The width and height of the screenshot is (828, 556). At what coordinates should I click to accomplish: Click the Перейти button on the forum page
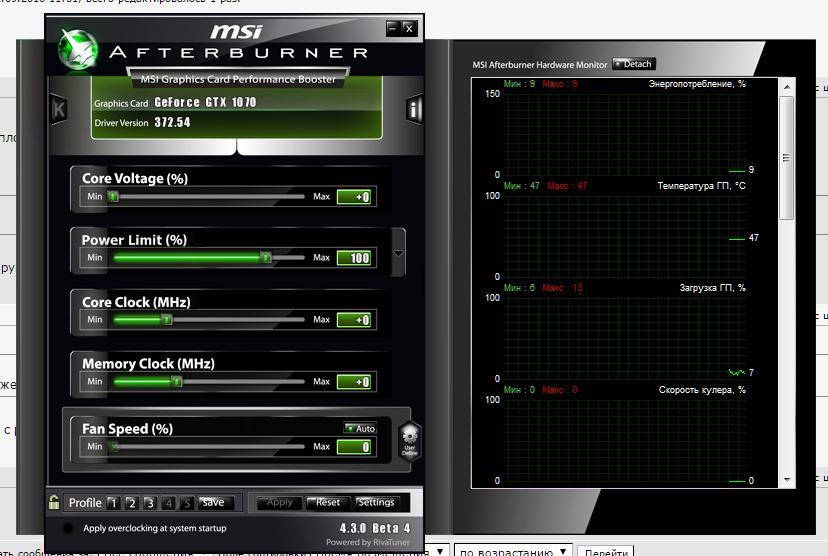[606, 552]
